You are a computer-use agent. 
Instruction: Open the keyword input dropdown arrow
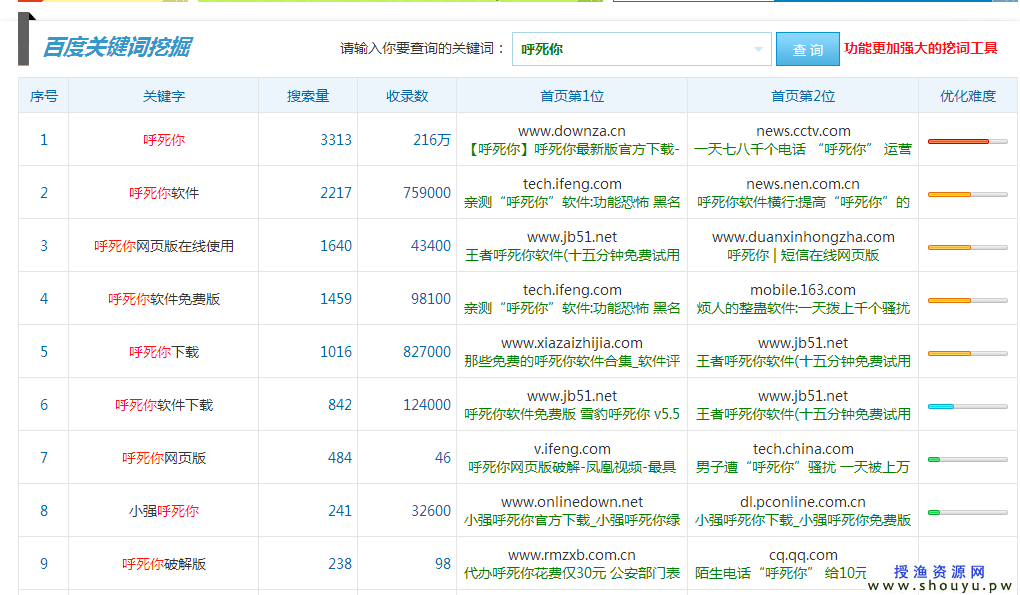758,49
